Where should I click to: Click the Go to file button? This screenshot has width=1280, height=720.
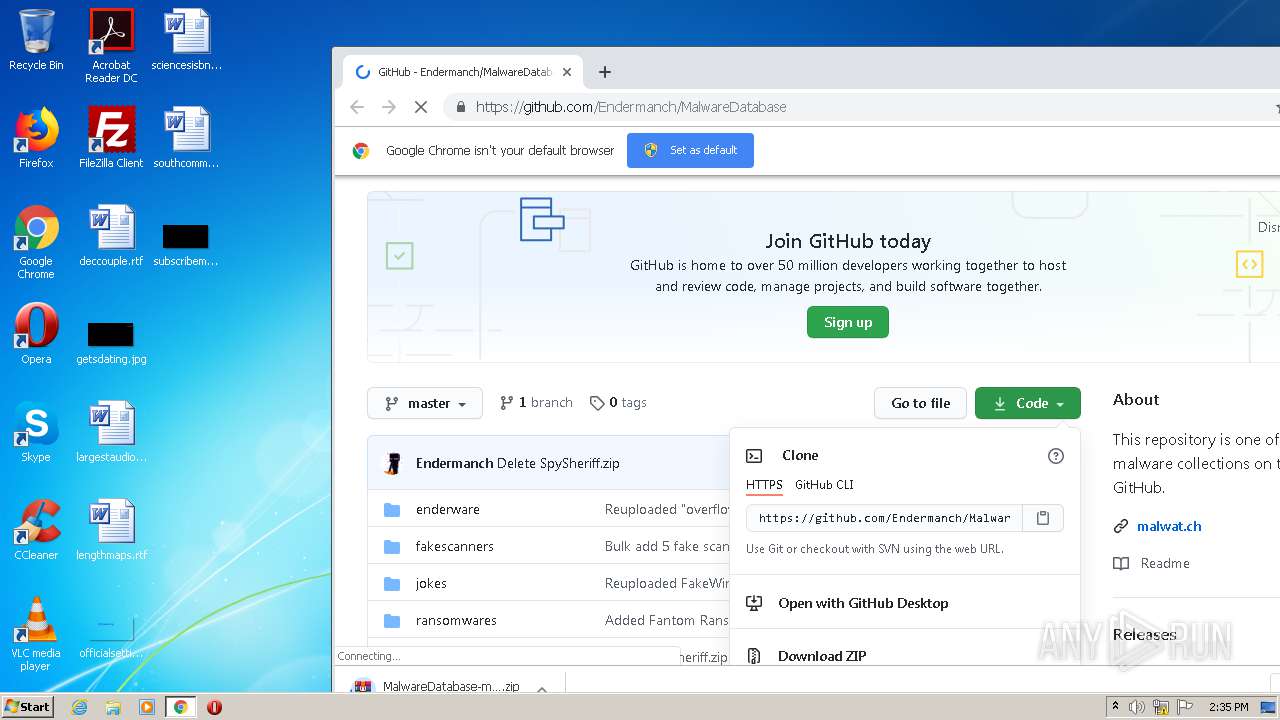pyautogui.click(x=921, y=403)
